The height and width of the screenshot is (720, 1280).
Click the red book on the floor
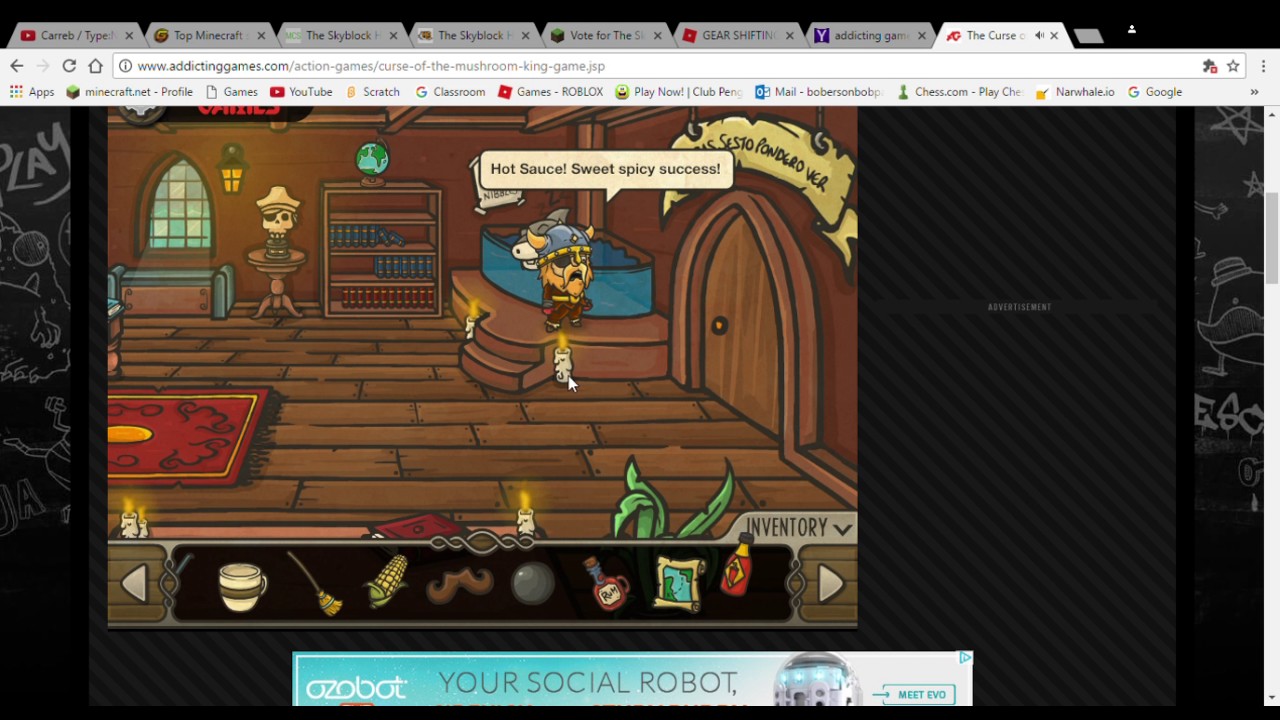coord(420,527)
